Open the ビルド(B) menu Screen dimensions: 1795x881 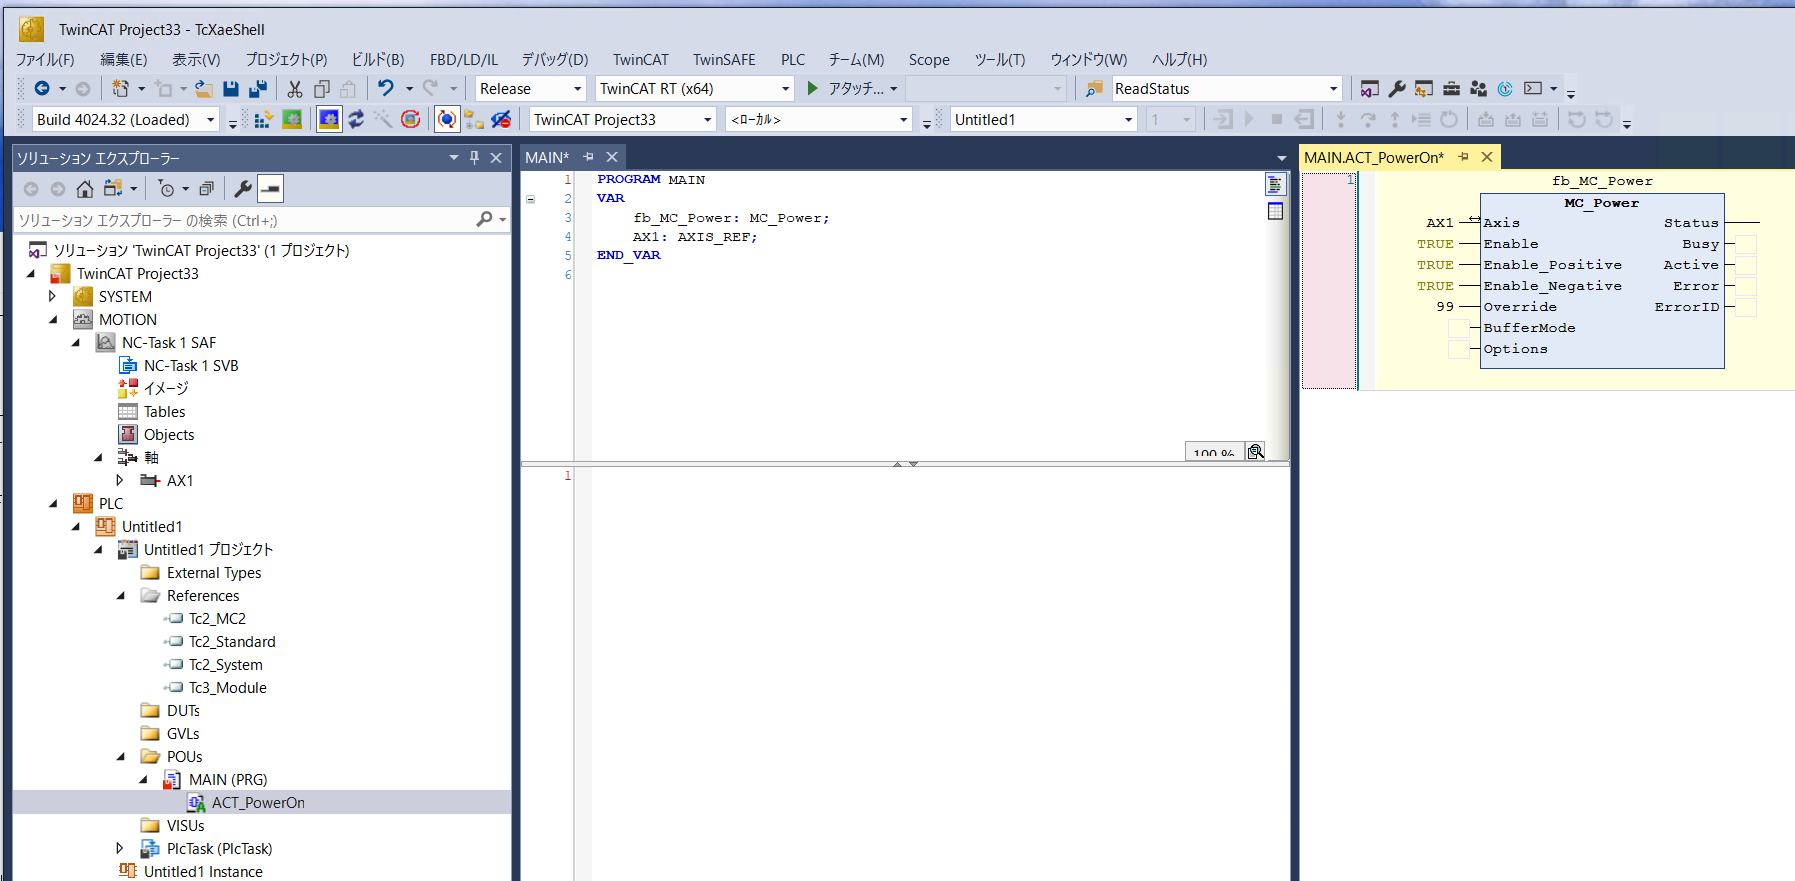(x=378, y=60)
